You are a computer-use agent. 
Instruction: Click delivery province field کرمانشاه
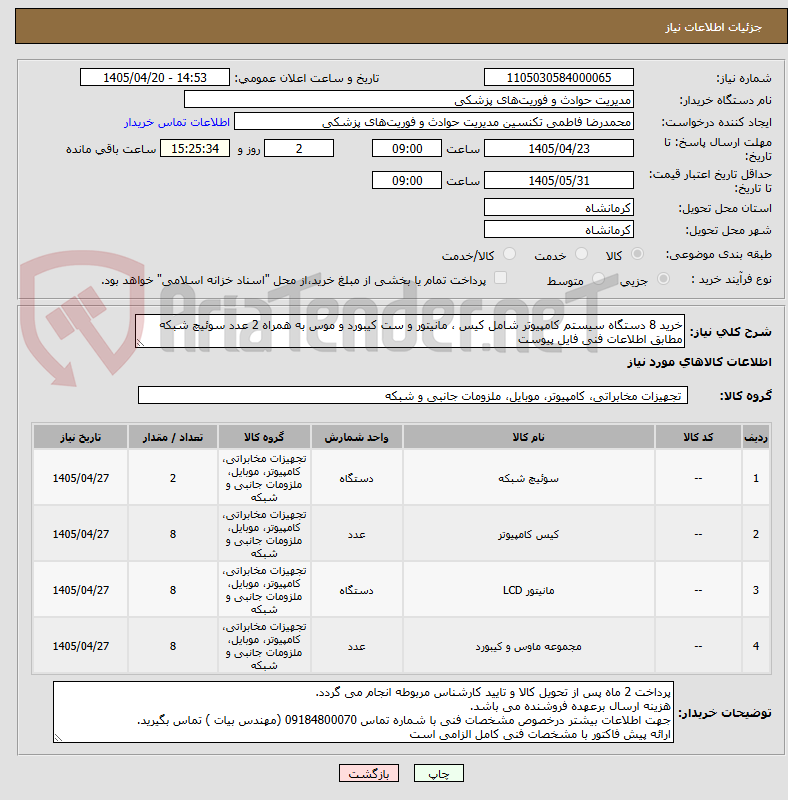(559, 208)
